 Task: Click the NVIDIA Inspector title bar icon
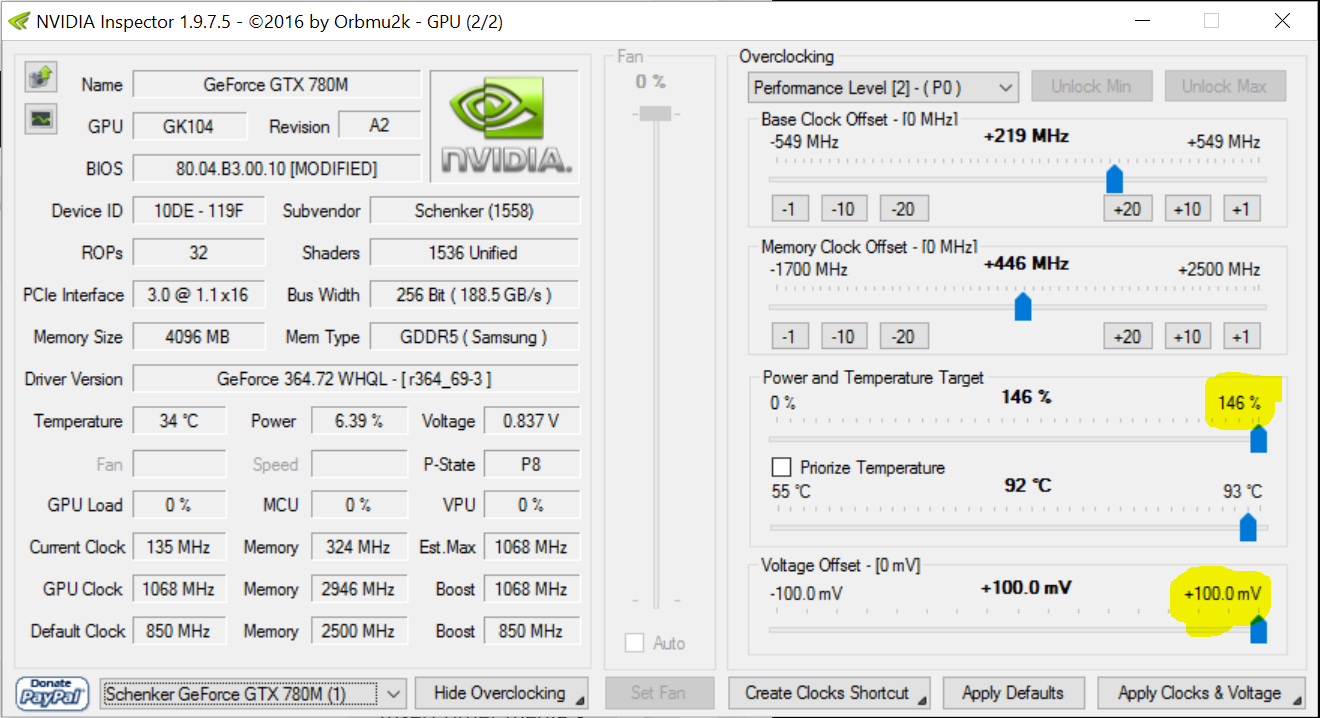click(x=18, y=21)
